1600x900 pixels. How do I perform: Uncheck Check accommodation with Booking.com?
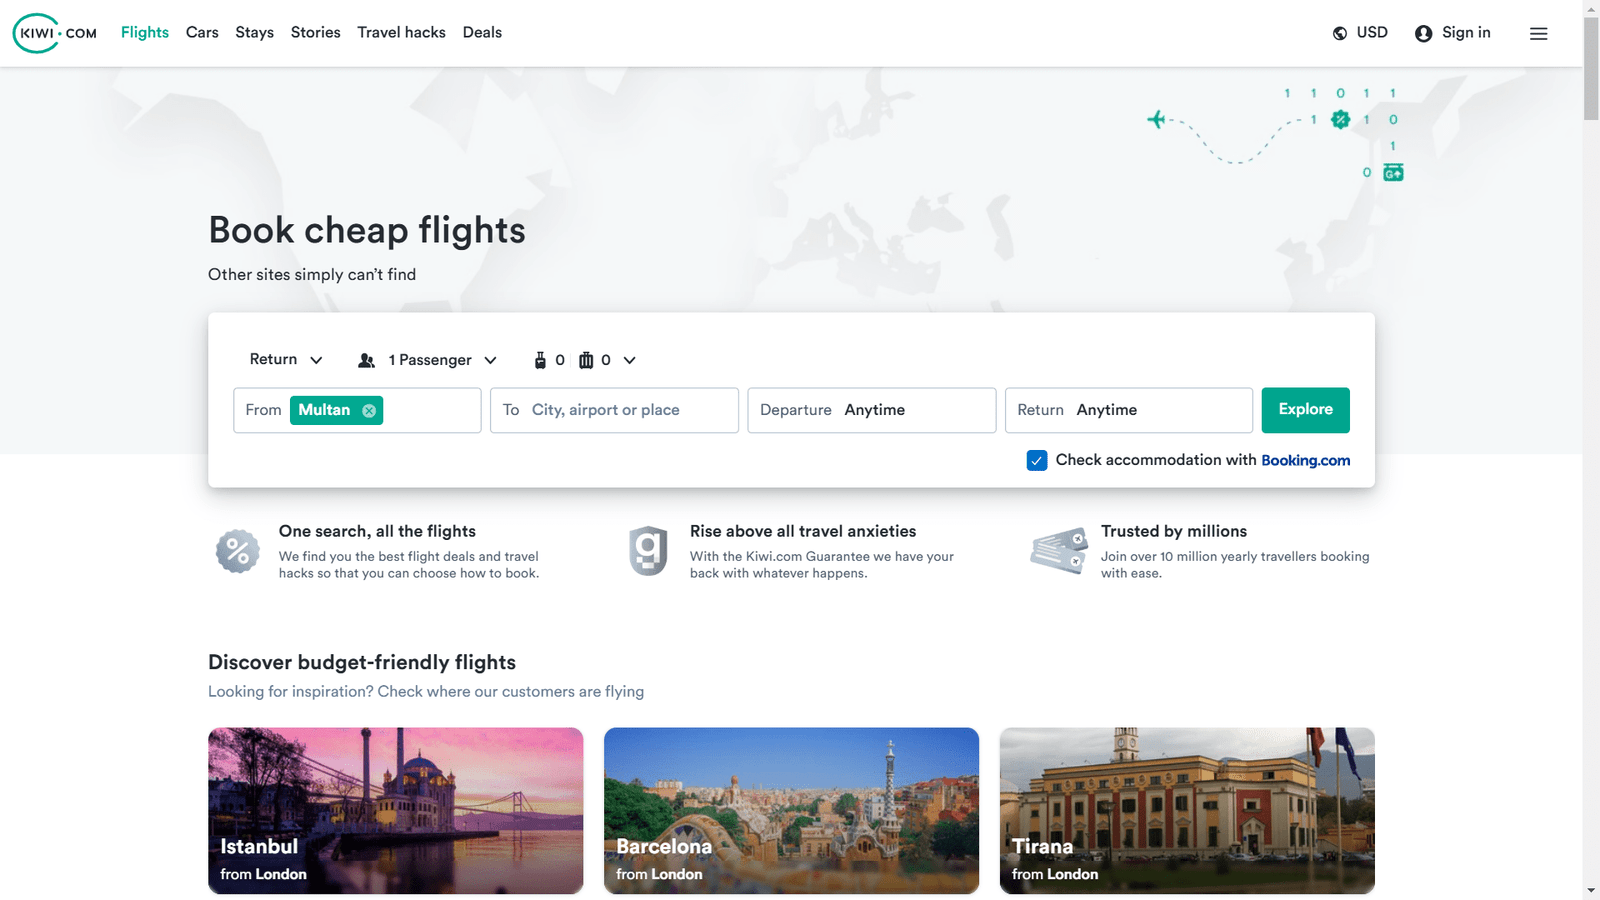(1037, 460)
